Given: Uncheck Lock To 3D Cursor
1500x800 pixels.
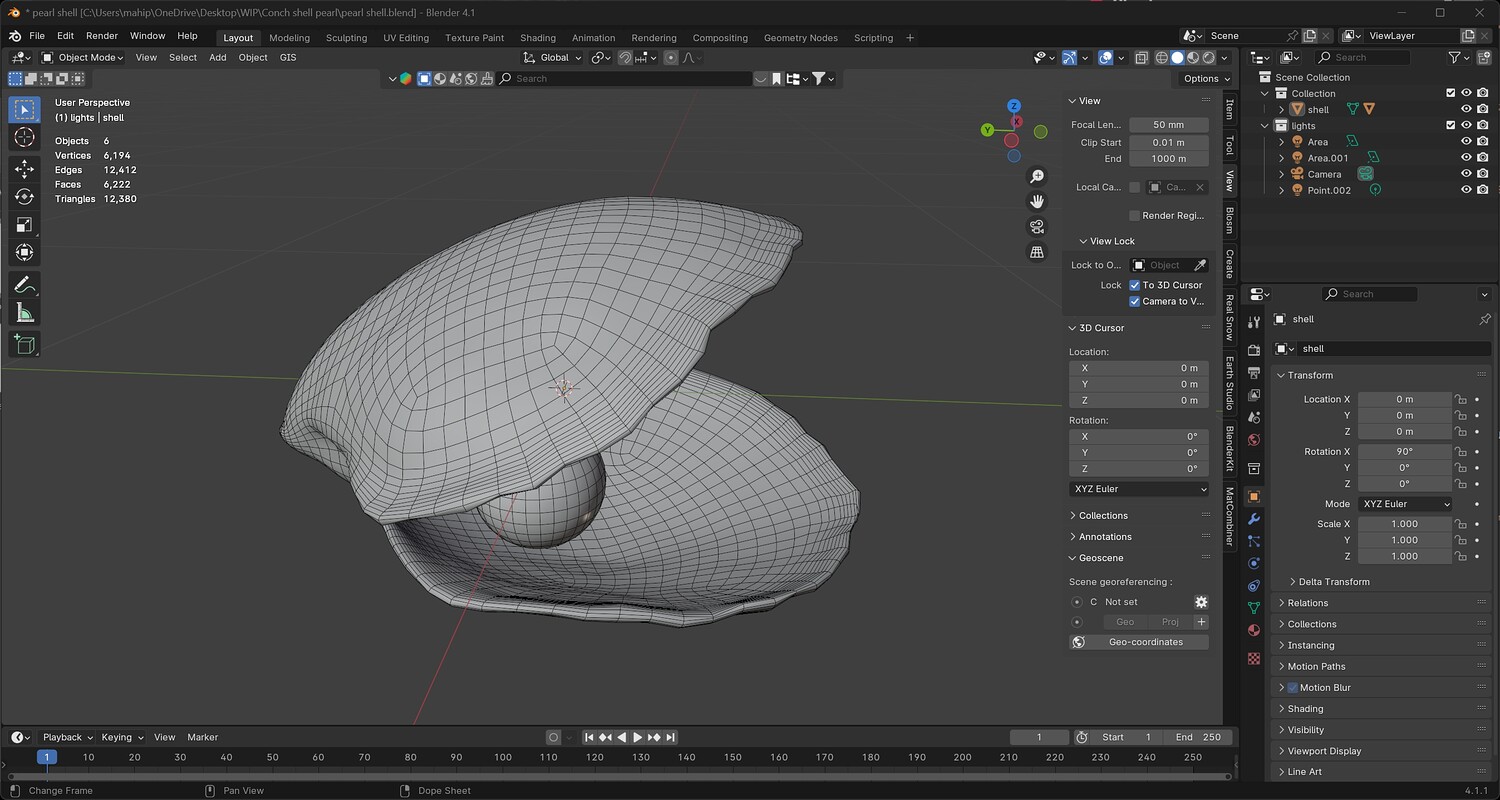Looking at the screenshot, I should pos(1134,285).
